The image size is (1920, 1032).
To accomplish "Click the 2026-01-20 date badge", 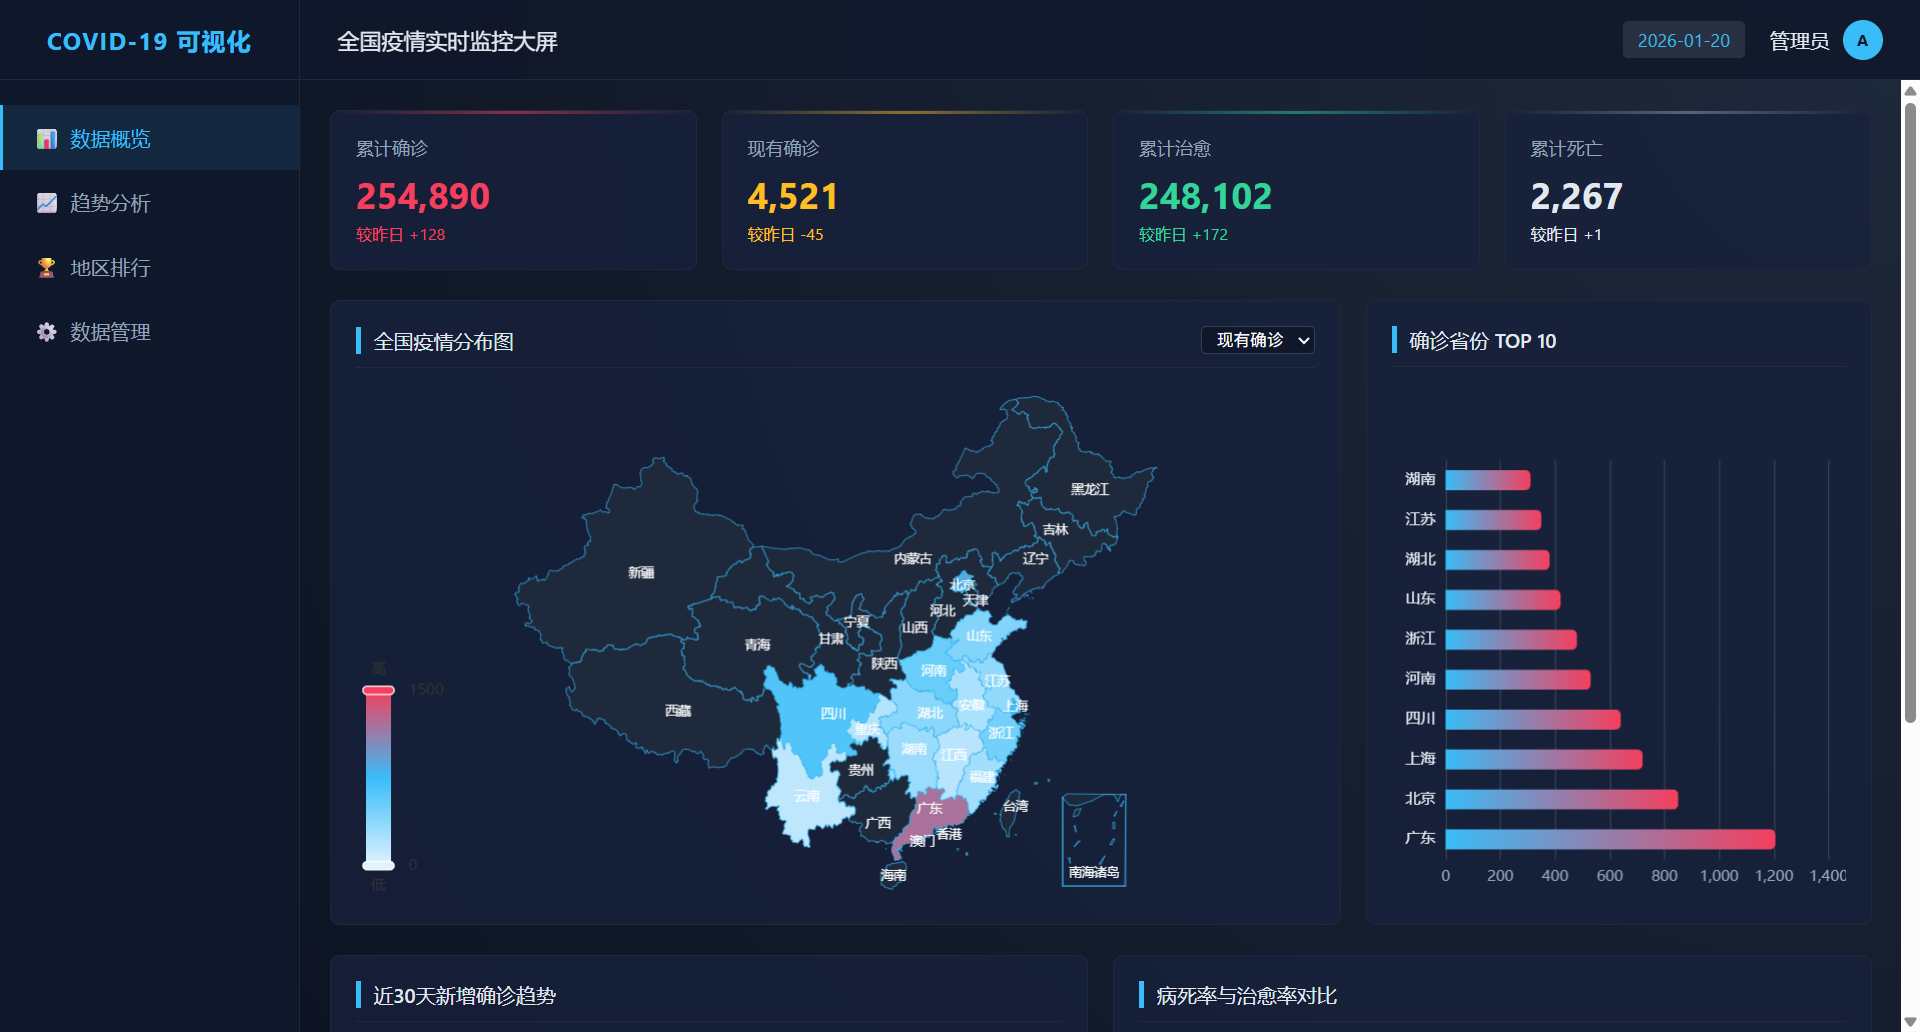I will (1683, 41).
